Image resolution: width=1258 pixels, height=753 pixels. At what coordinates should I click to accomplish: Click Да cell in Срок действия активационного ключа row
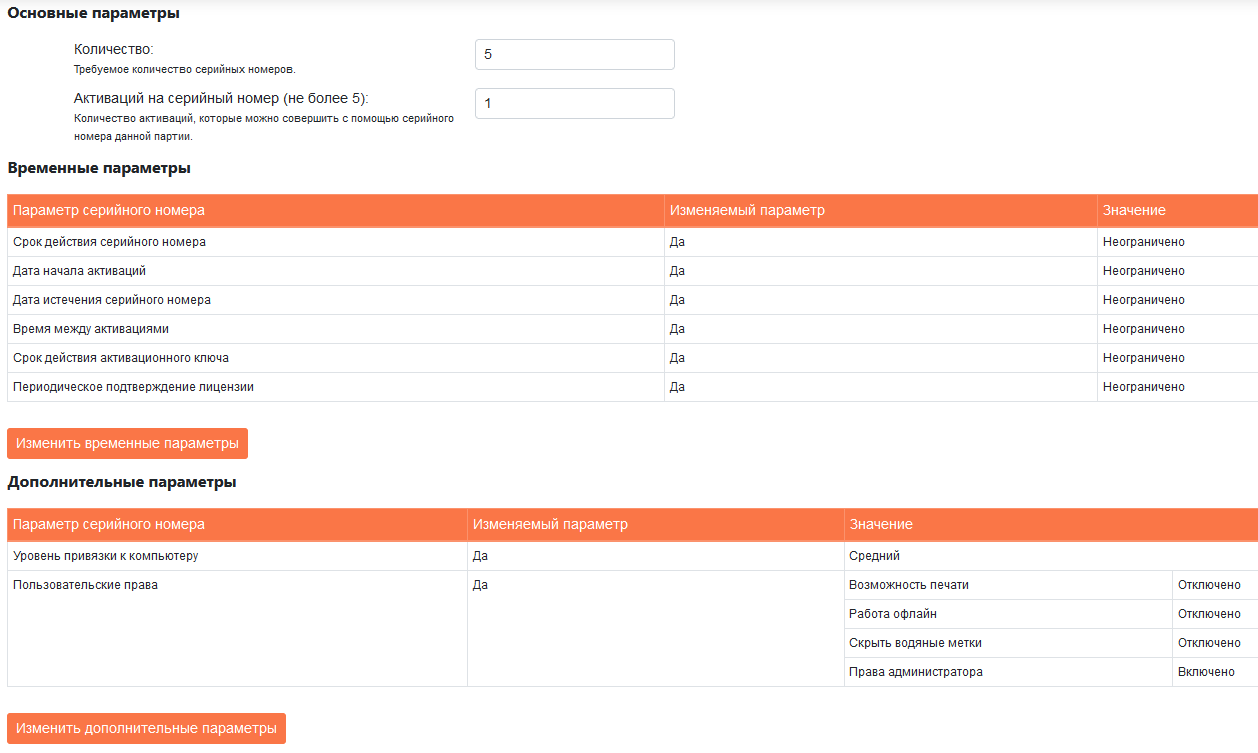(x=880, y=358)
